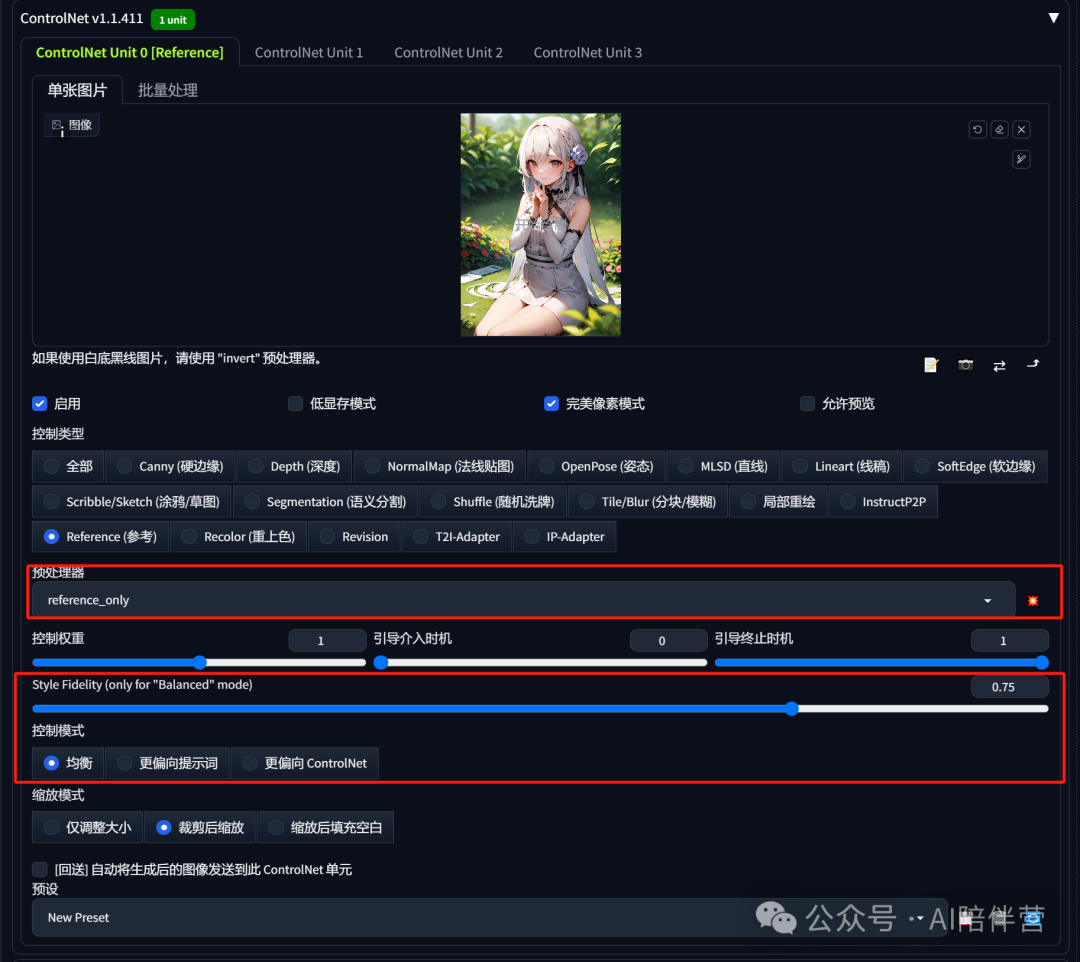Select 均衡 control mode
The width and height of the screenshot is (1080, 962).
pos(68,763)
